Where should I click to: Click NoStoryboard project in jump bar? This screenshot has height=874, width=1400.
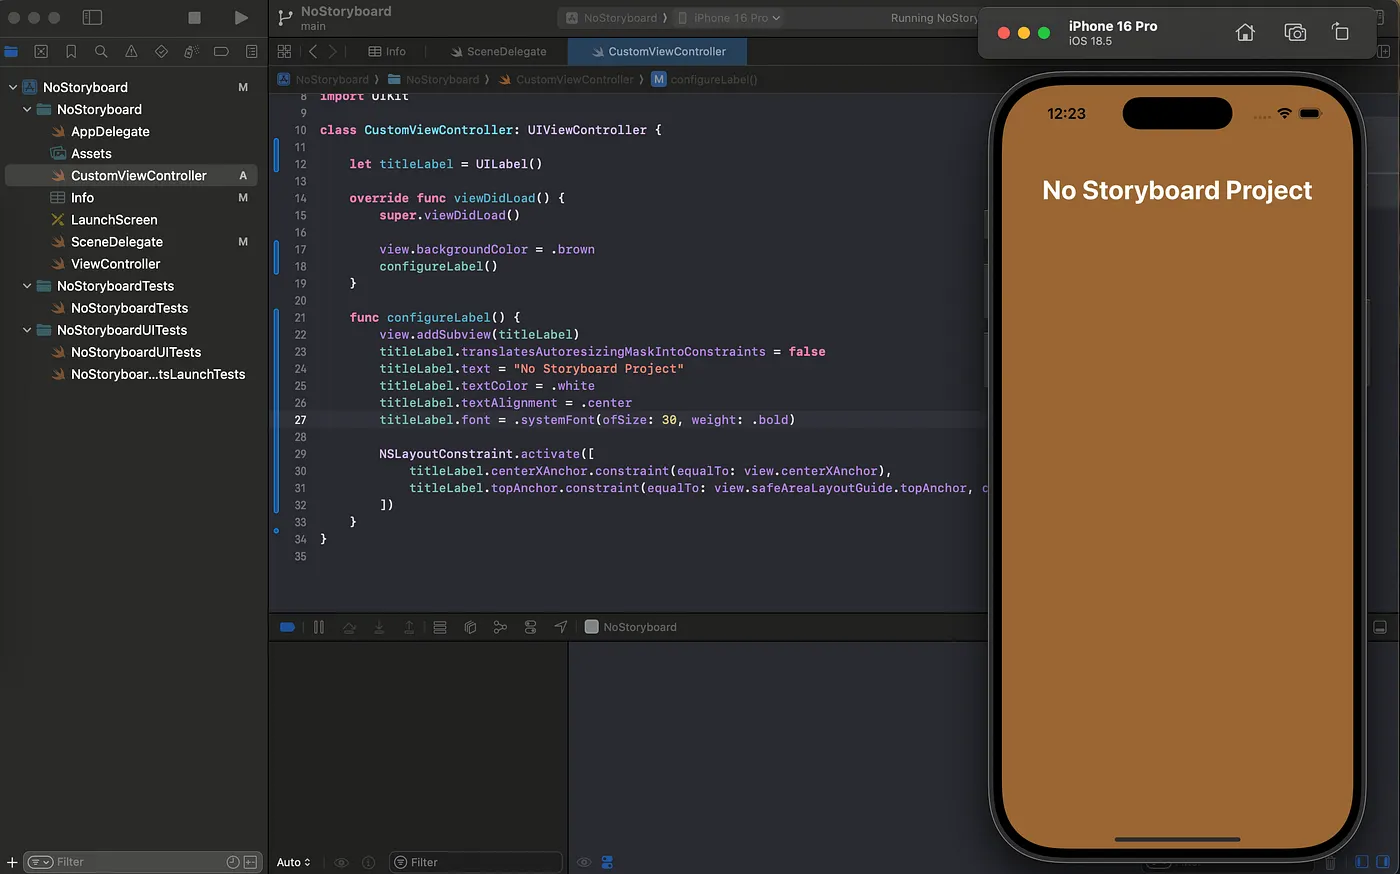coord(324,79)
